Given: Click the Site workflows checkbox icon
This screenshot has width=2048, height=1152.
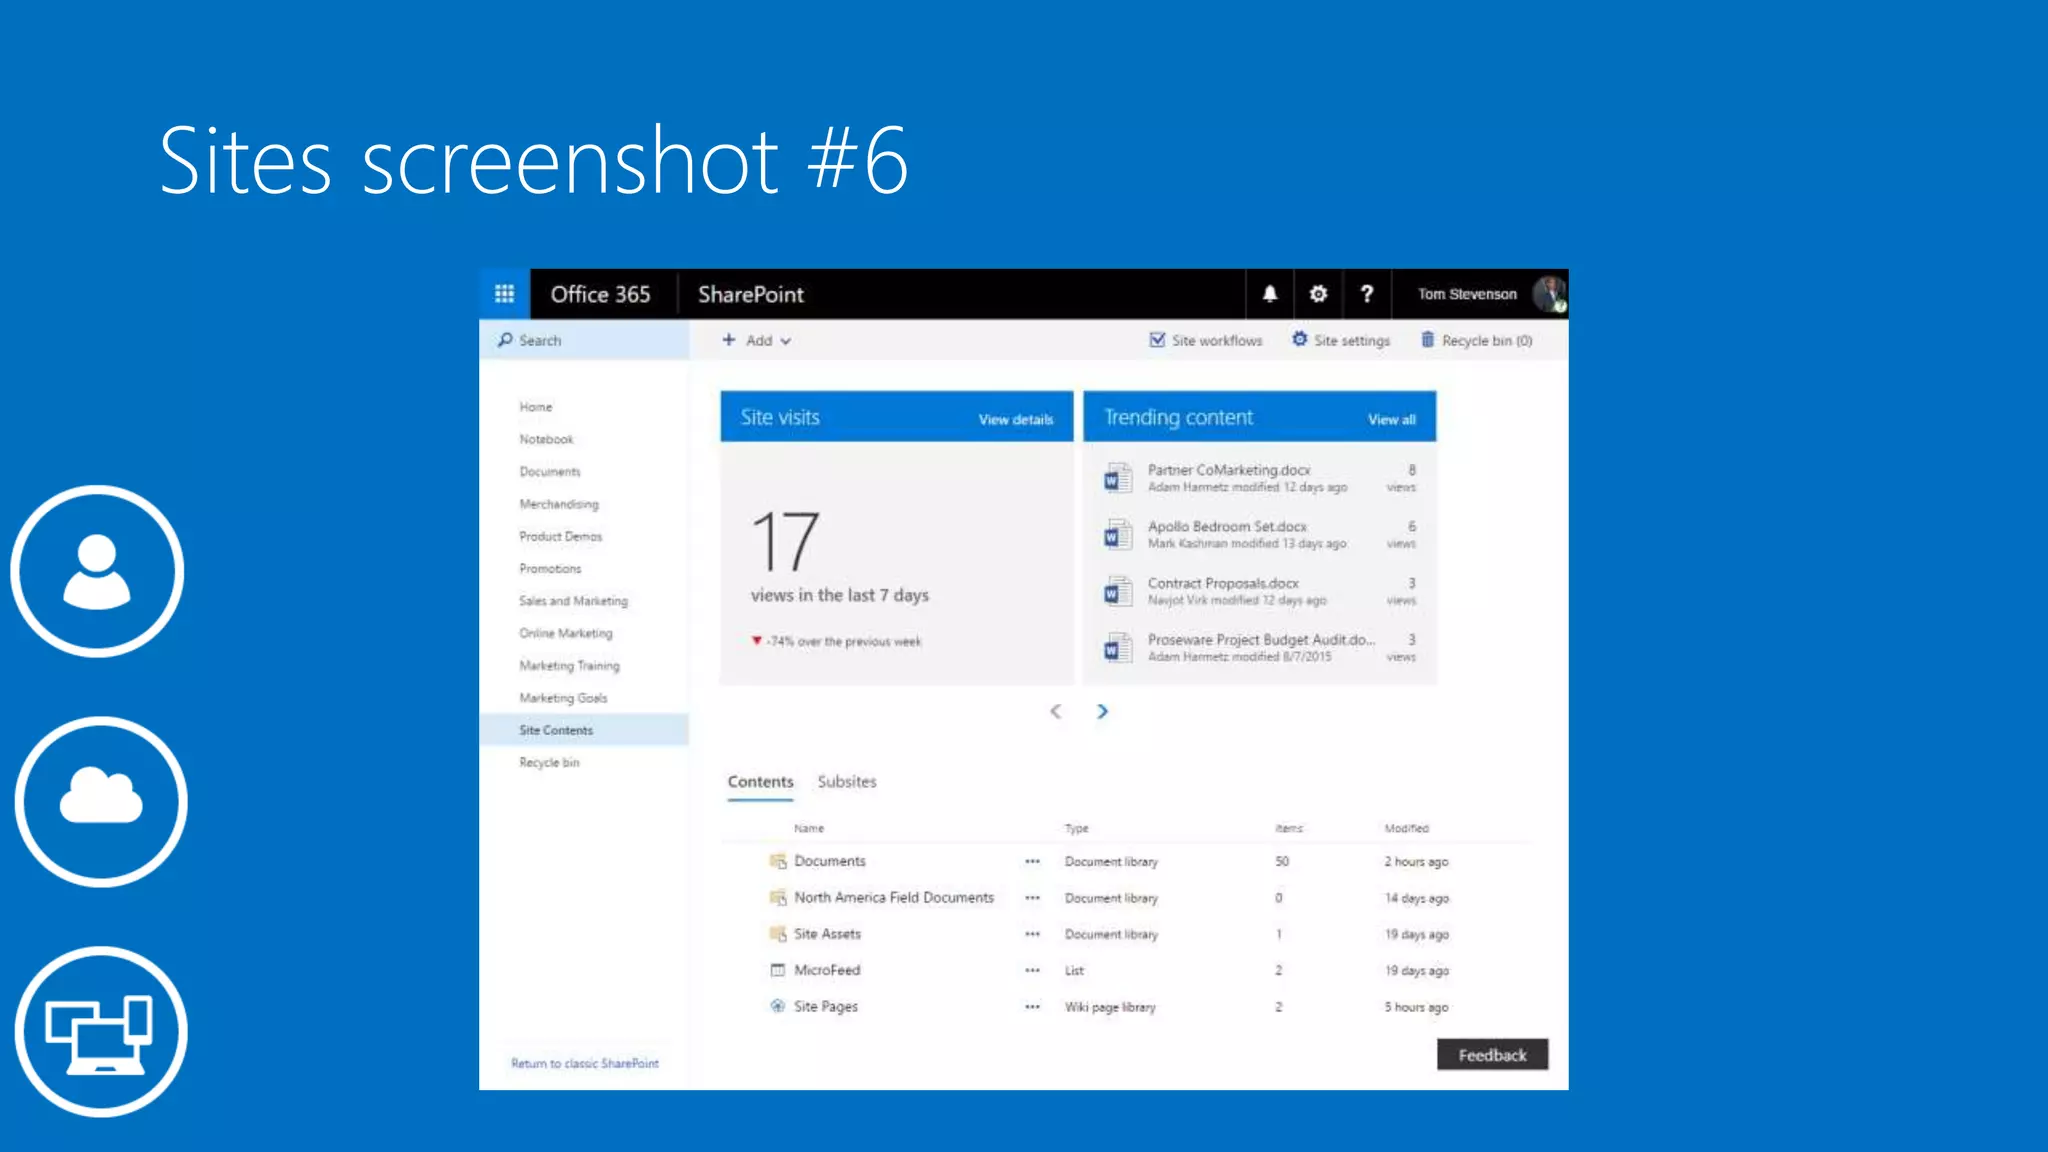Looking at the screenshot, I should click(x=1157, y=340).
